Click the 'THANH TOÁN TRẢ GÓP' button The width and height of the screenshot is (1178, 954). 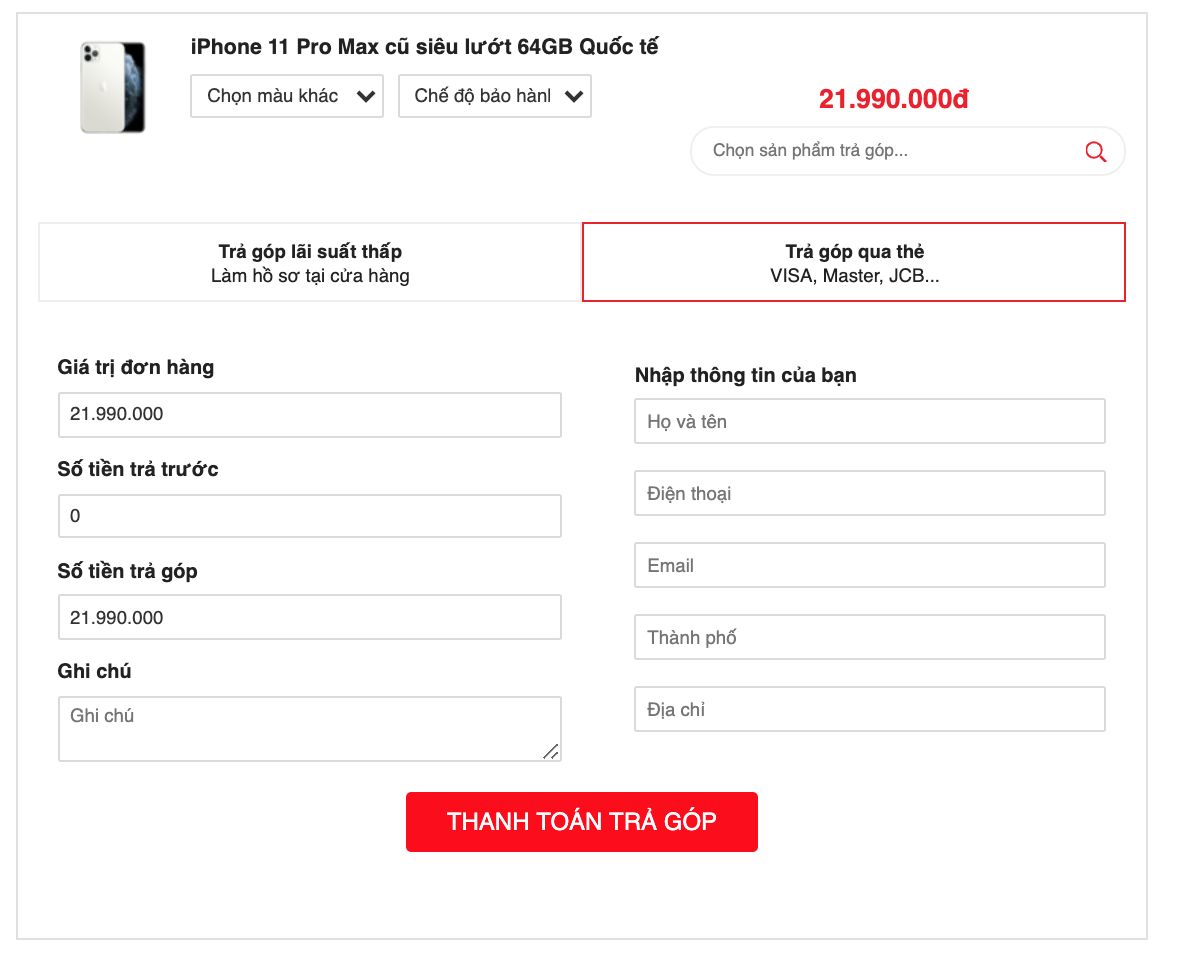581,822
